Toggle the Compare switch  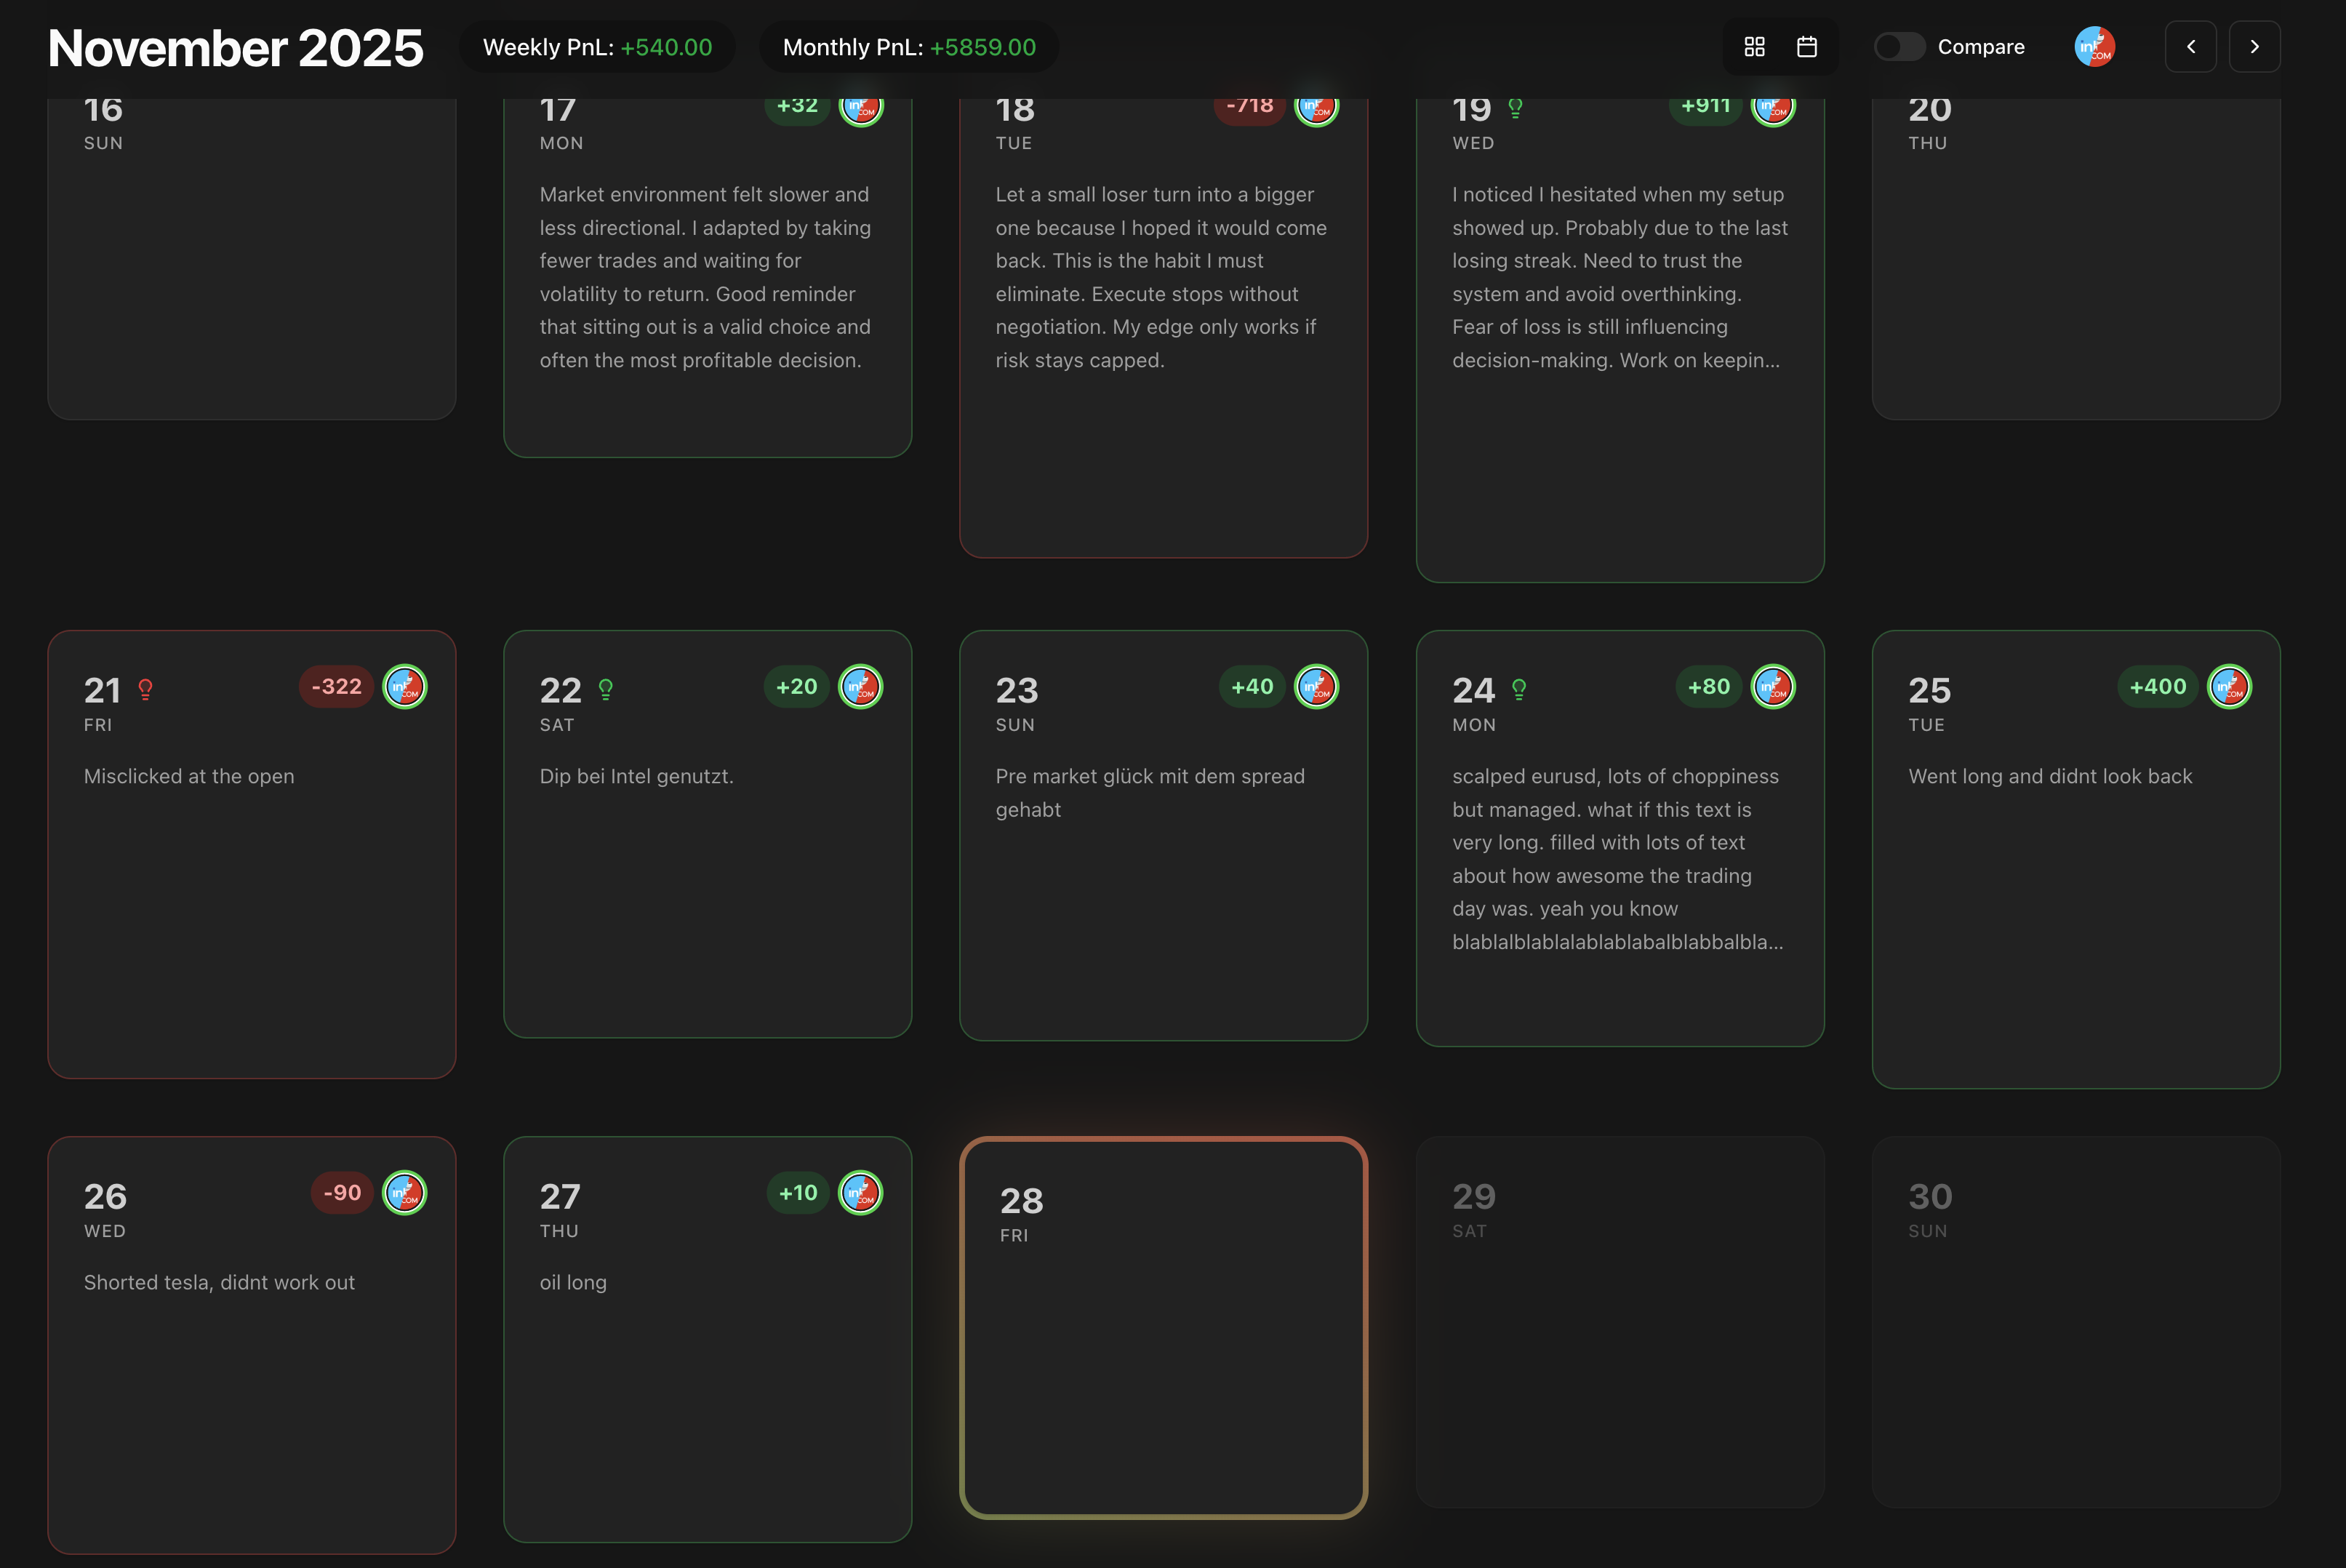pos(1899,47)
